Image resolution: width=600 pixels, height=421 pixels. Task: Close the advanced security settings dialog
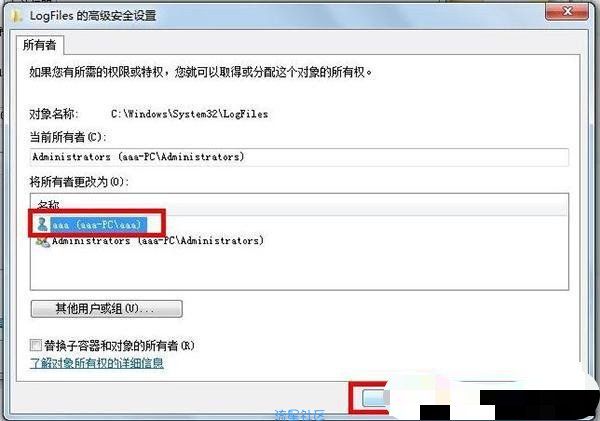click(x=567, y=12)
